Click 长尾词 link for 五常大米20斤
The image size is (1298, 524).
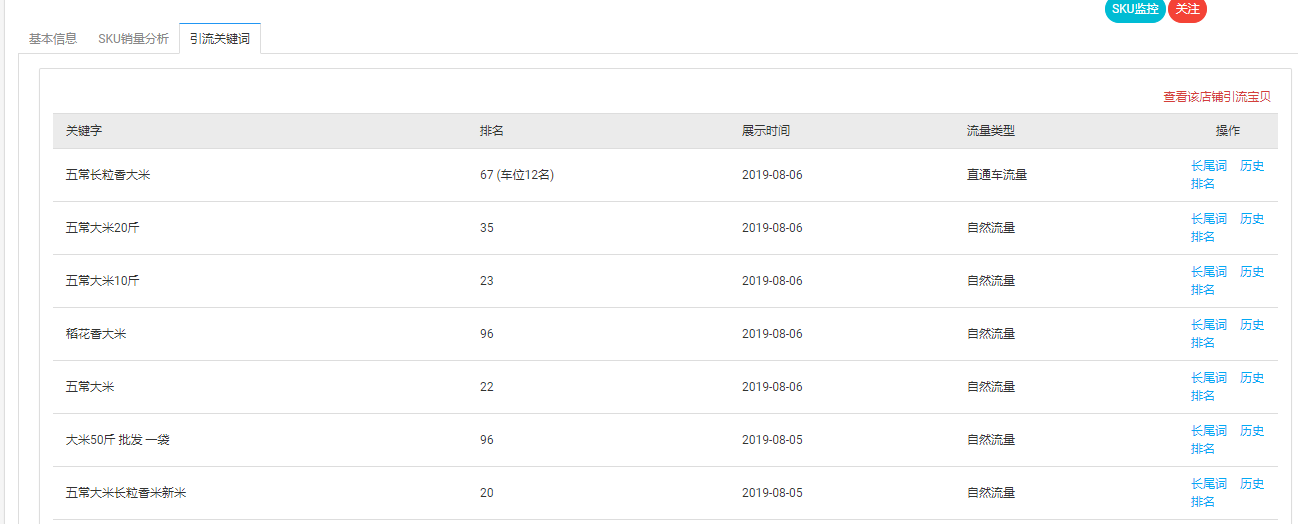click(x=1208, y=219)
